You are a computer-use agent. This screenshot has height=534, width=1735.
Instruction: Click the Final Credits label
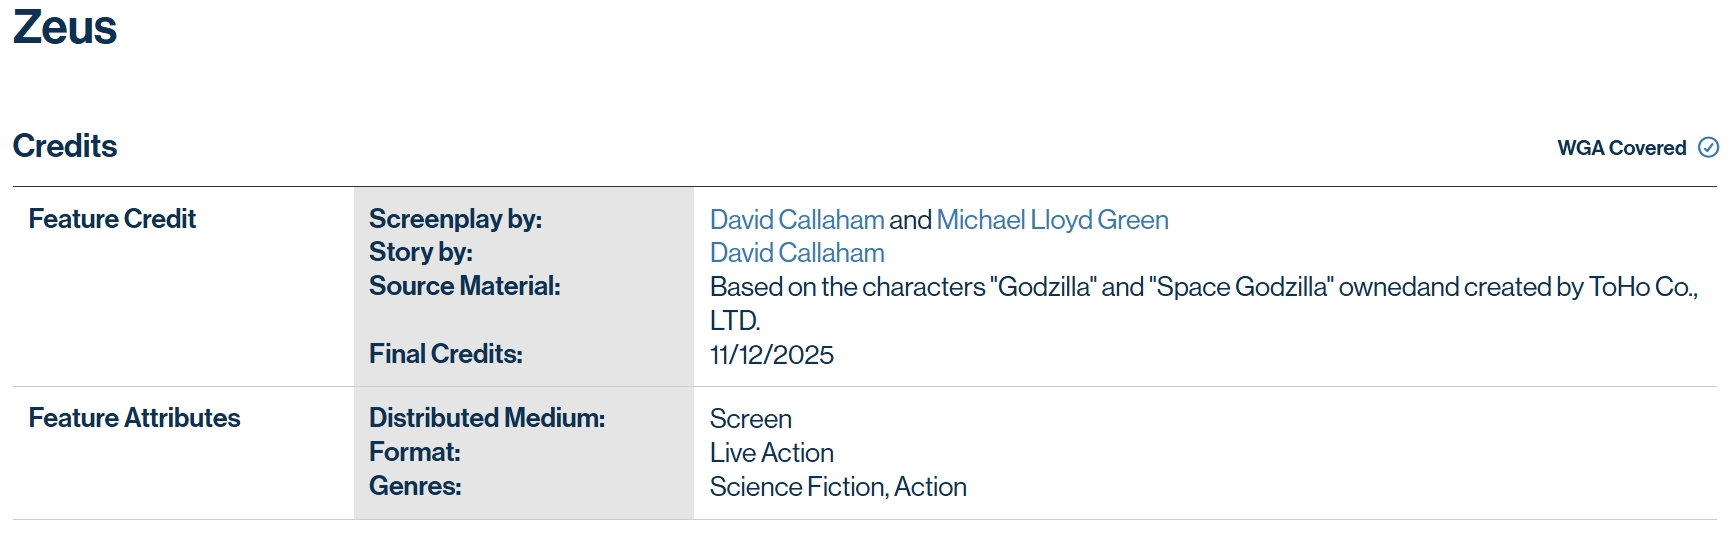point(445,354)
